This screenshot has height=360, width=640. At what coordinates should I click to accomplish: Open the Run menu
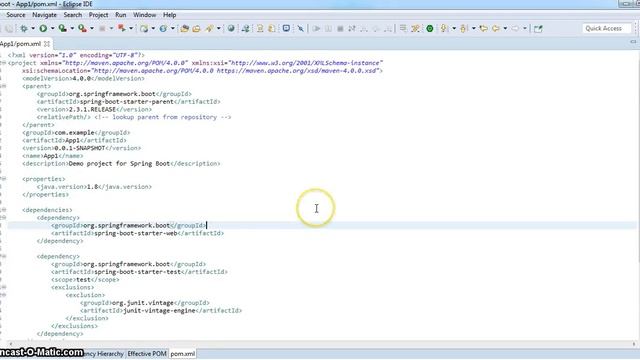121,15
